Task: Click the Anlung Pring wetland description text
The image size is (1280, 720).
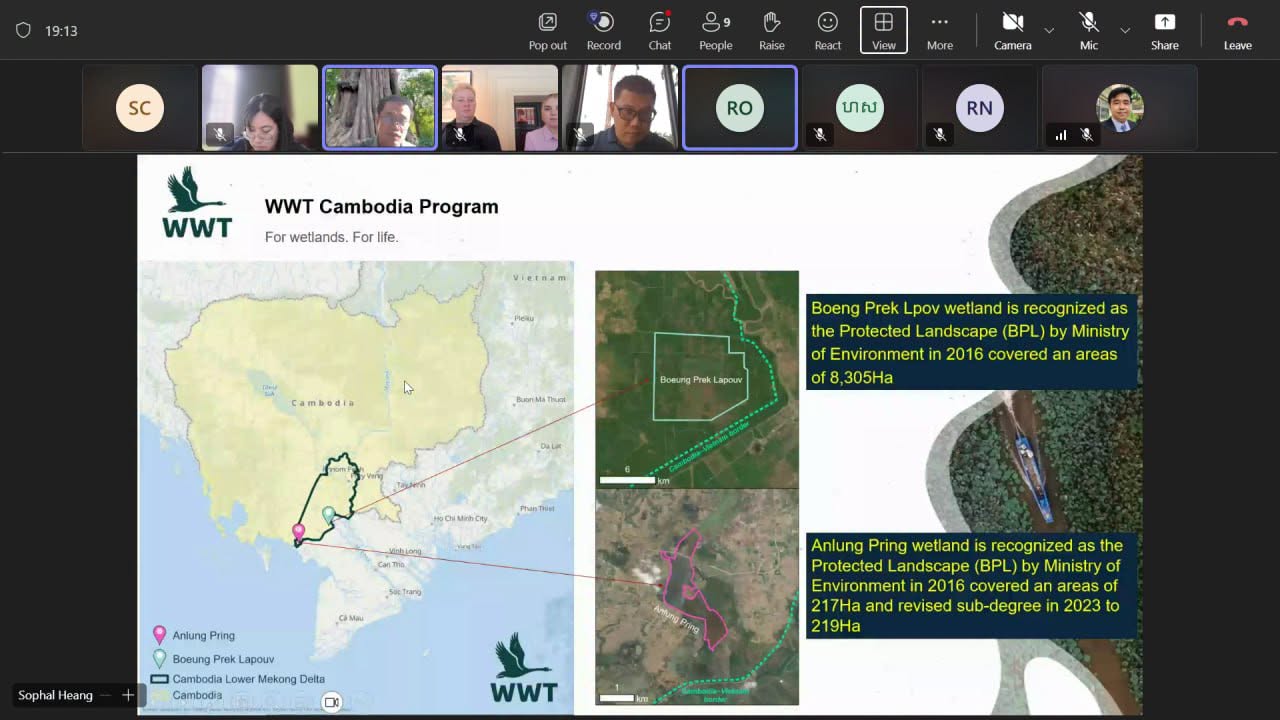Action: [x=971, y=586]
